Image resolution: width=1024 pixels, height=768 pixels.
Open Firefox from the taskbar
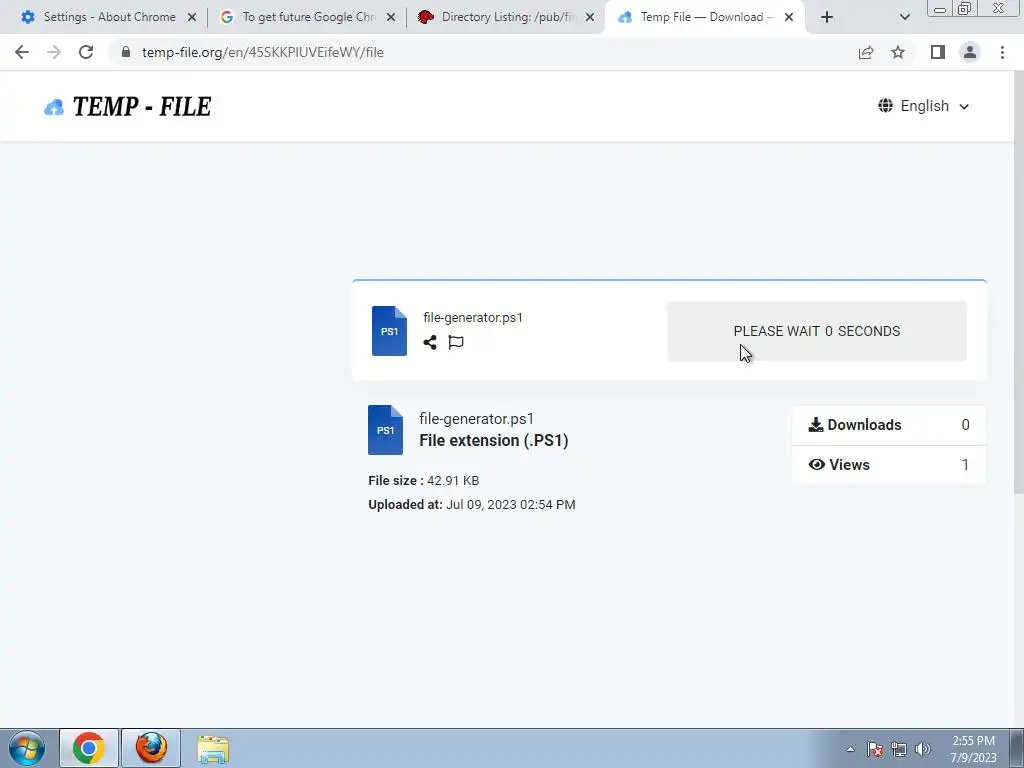point(151,748)
